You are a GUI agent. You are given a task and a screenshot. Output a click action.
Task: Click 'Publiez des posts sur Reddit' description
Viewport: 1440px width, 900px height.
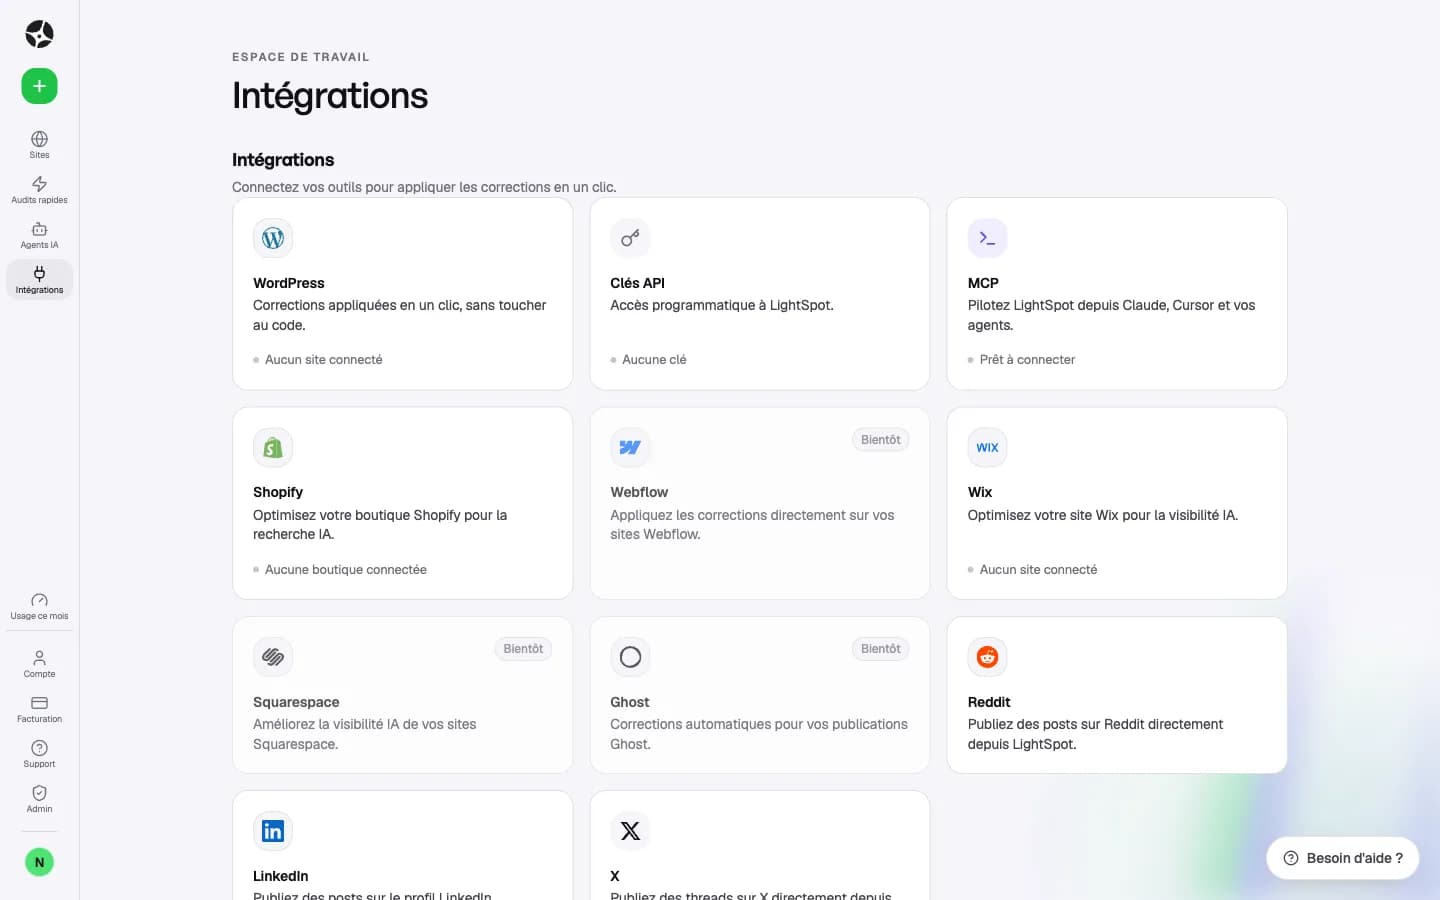(1095, 734)
